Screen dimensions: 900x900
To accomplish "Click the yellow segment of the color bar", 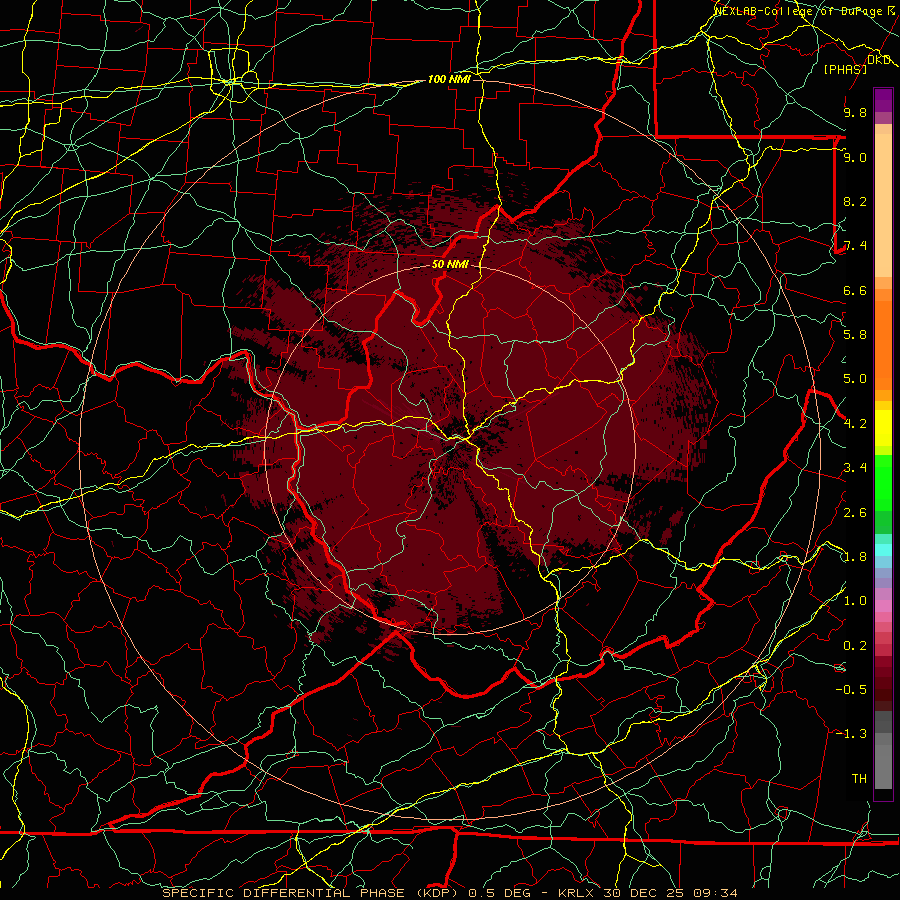I will 883,428.
